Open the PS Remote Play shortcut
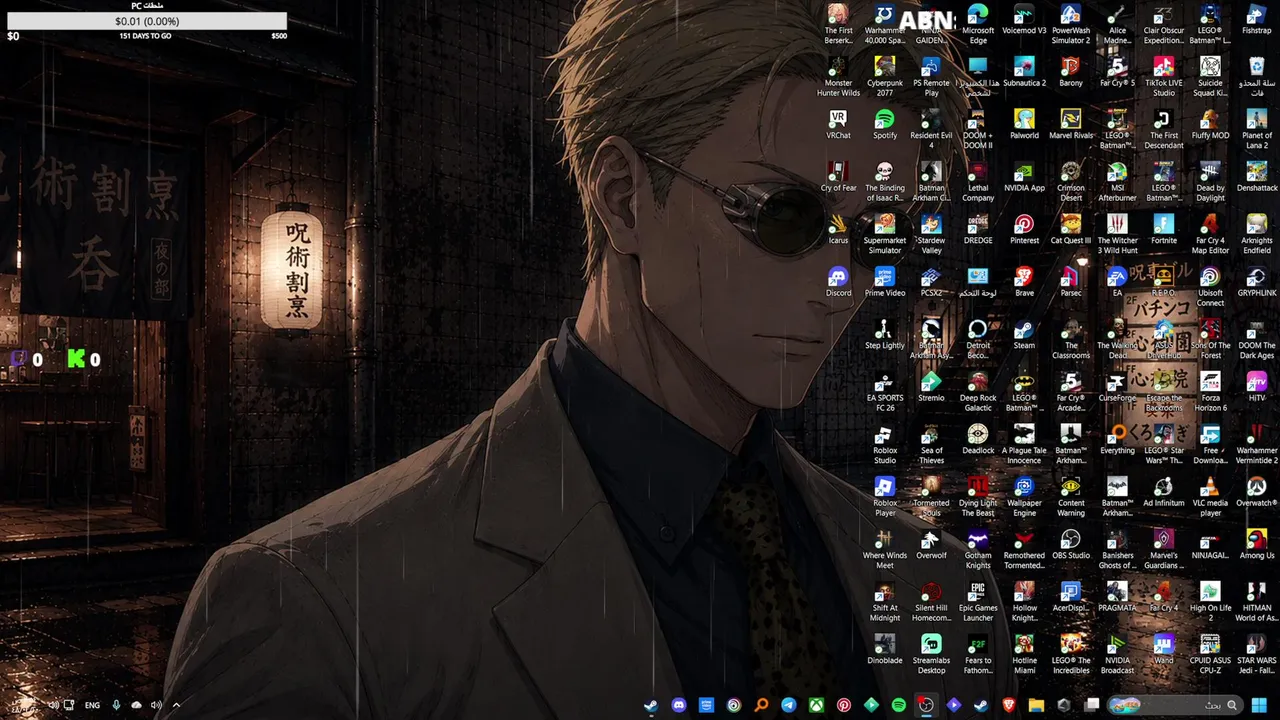Image resolution: width=1280 pixels, height=720 pixels. (x=931, y=77)
